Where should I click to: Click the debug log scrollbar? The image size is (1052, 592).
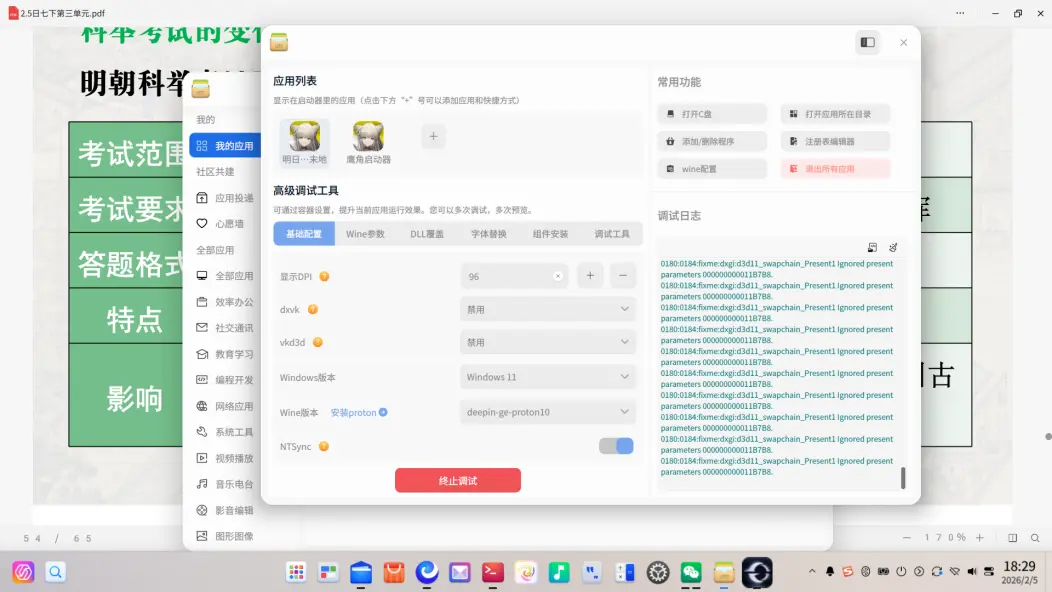point(903,478)
